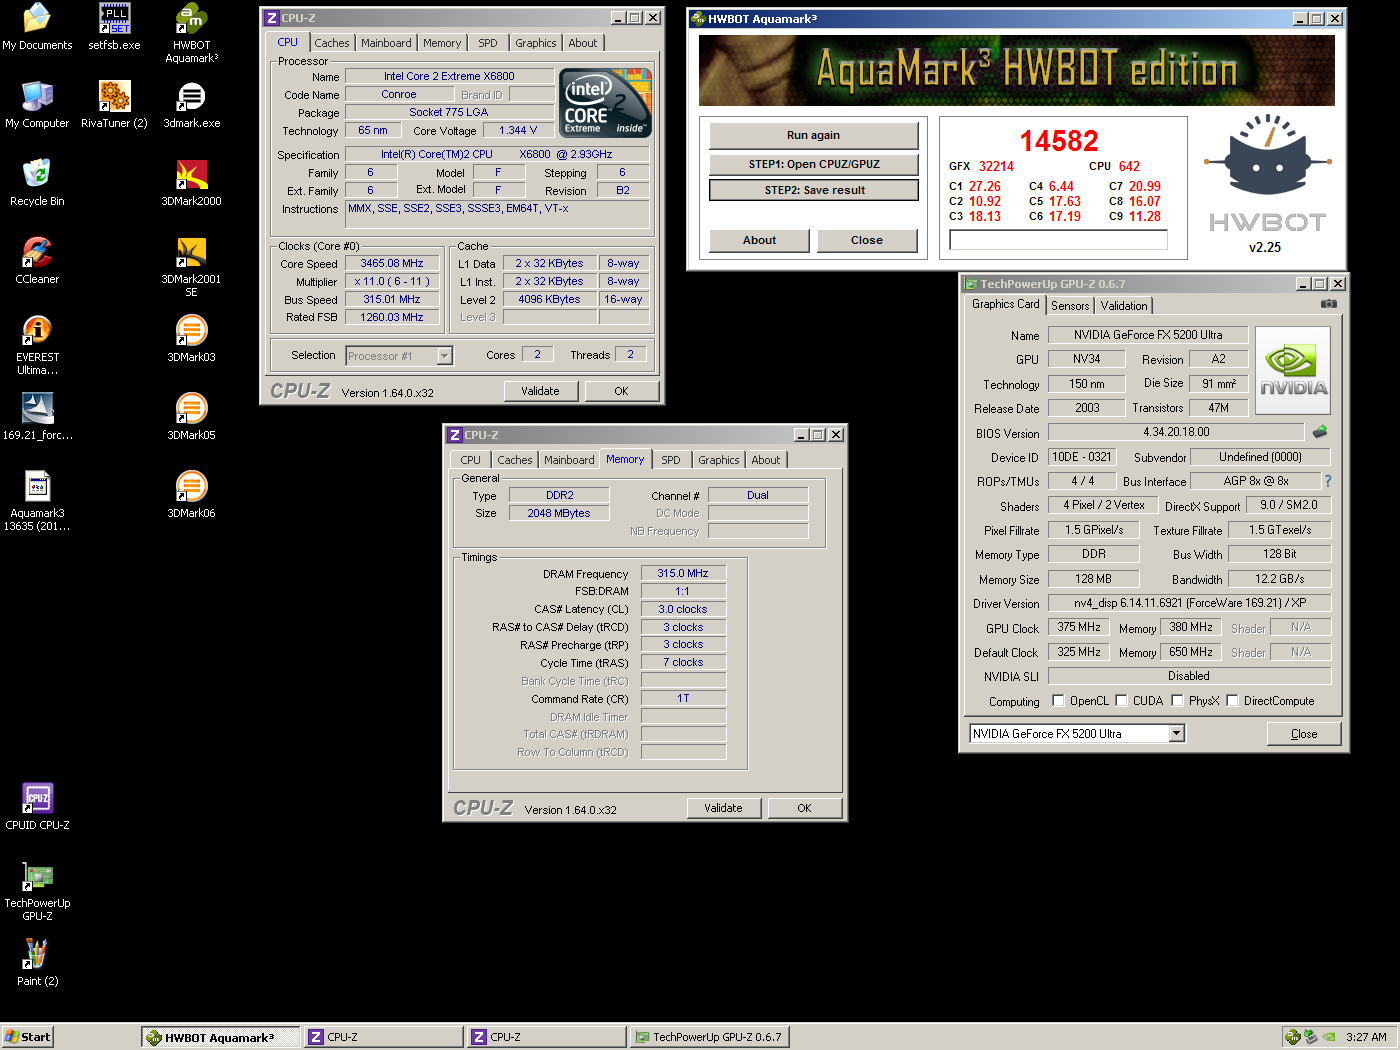
Task: Open Aquamark3 13635 result file icon
Action: pyautogui.click(x=37, y=502)
